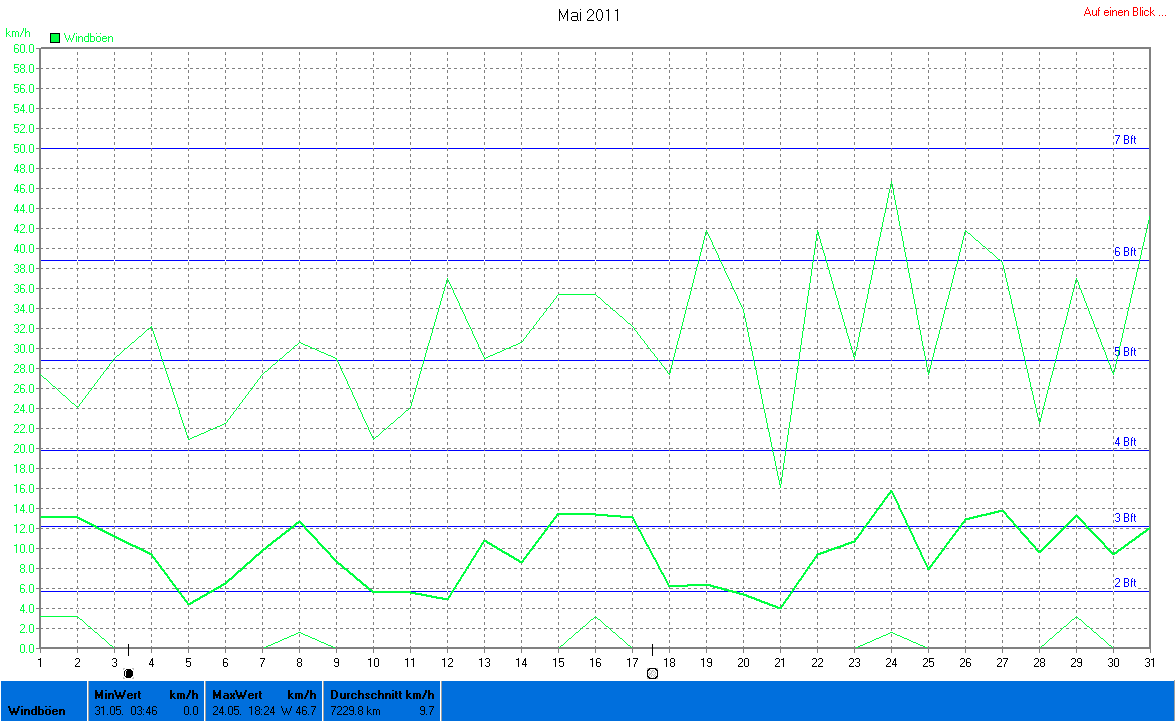This screenshot has height=721, width=1175.
Task: Open the 'Auf einen Blick ...' link
Action: (1124, 12)
